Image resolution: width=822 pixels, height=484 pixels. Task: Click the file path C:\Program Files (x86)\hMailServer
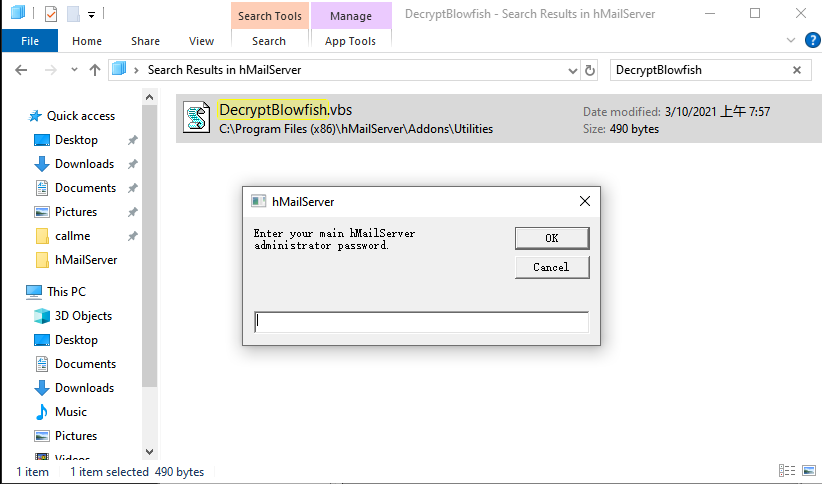pyautogui.click(x=356, y=129)
